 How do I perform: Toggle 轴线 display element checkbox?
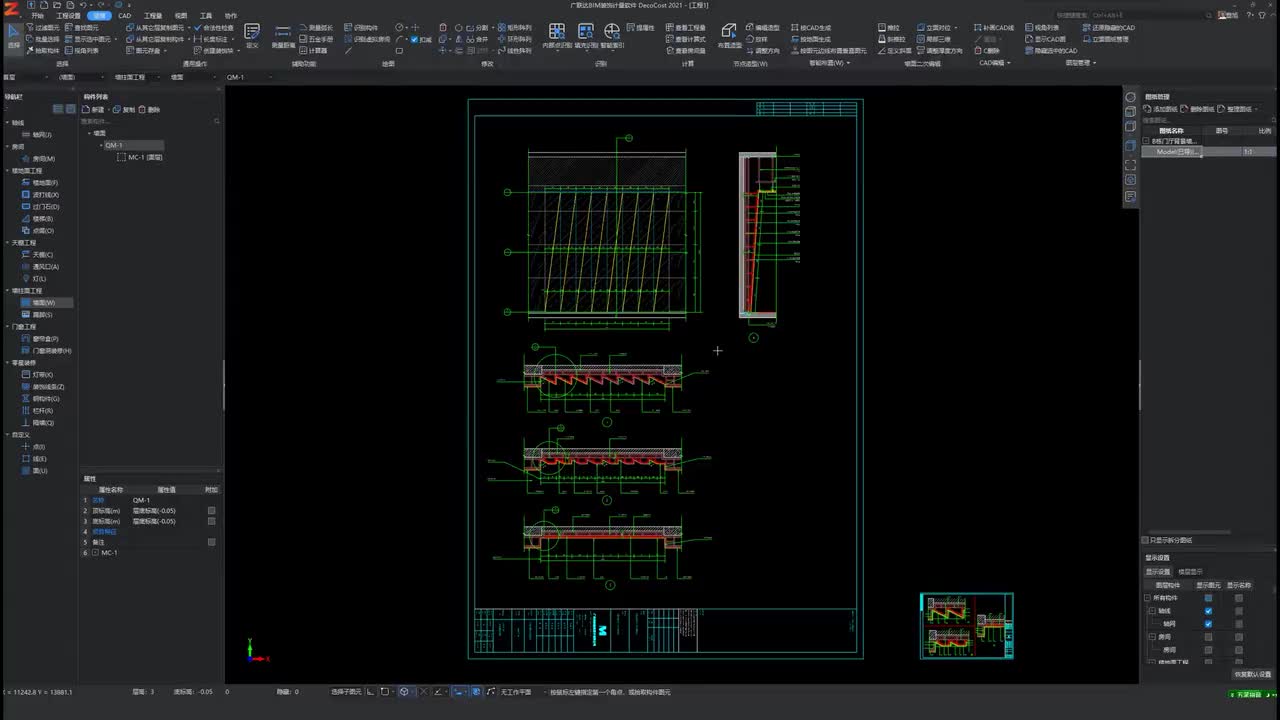pyautogui.click(x=1208, y=611)
